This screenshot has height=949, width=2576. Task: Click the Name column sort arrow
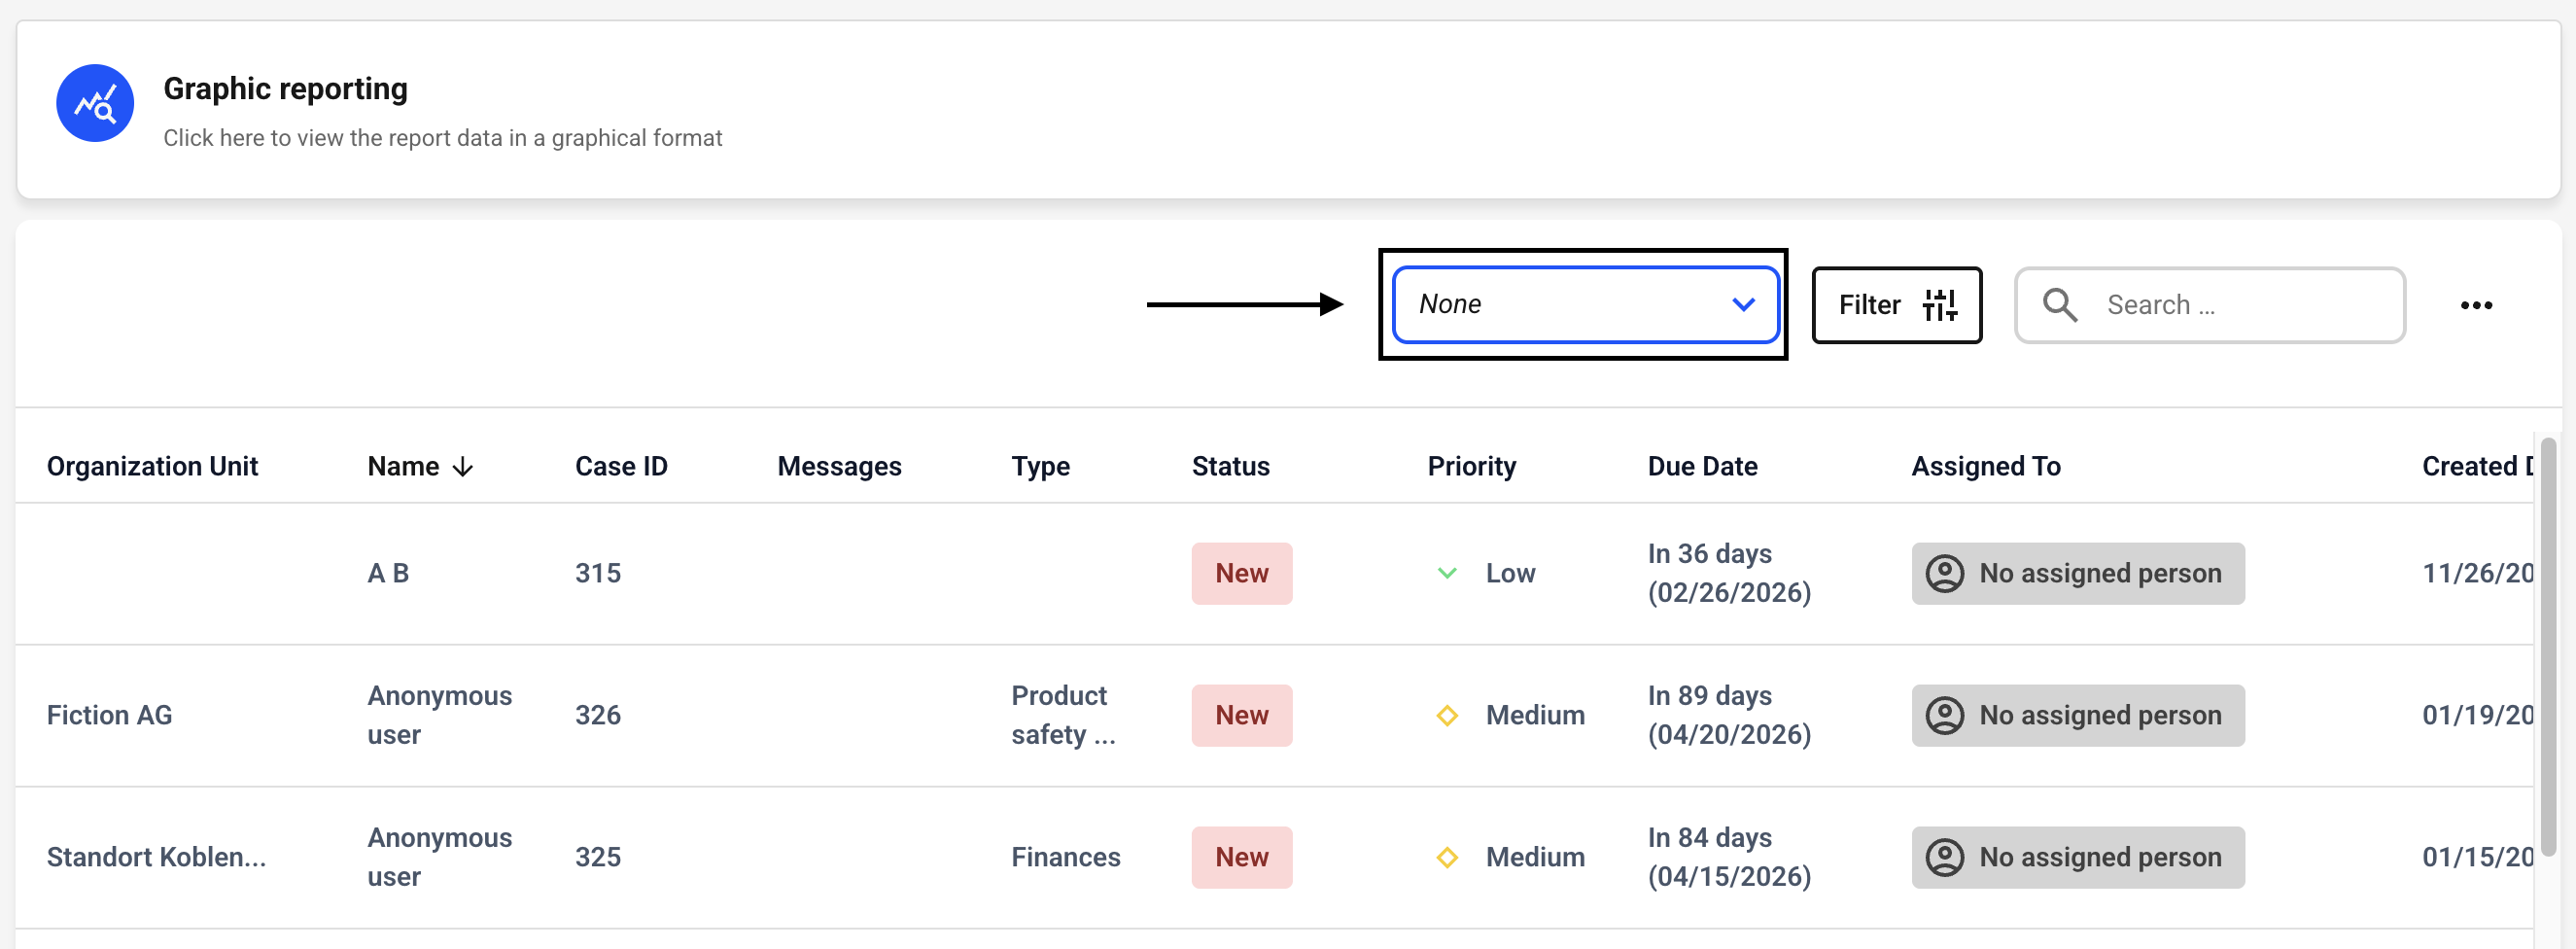[463, 467]
